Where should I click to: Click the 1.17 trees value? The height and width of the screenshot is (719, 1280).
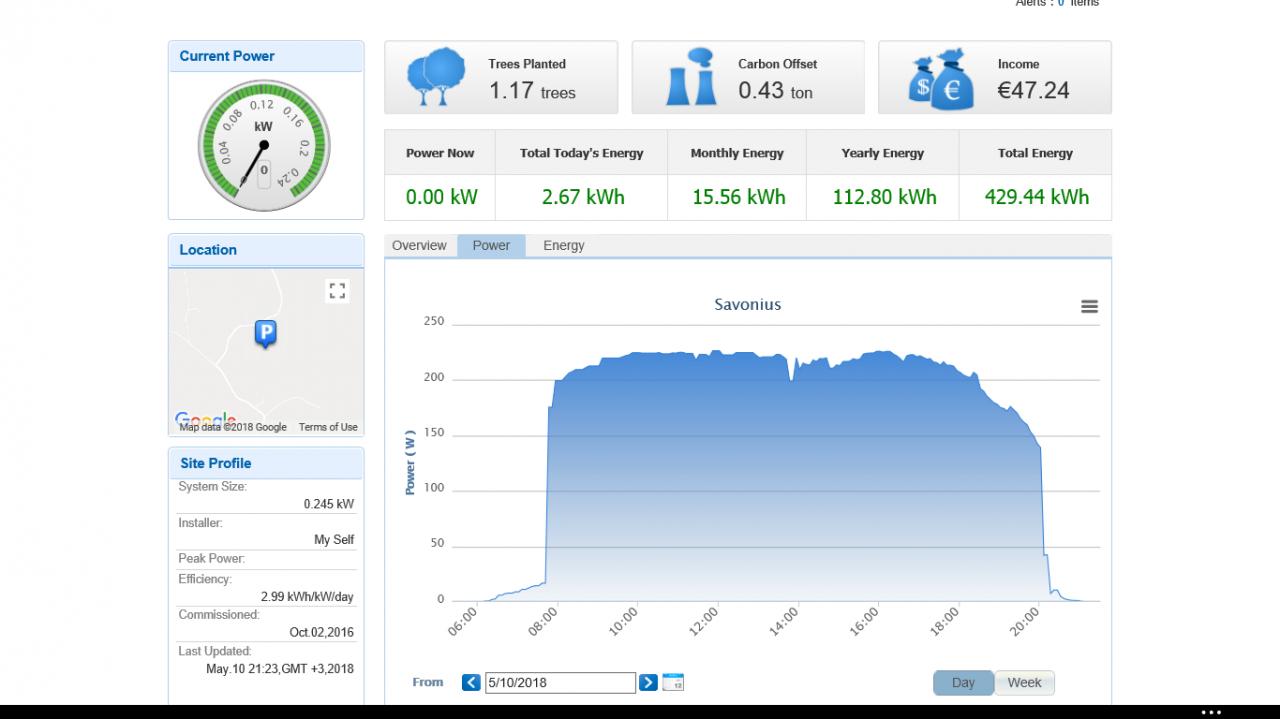(532, 91)
